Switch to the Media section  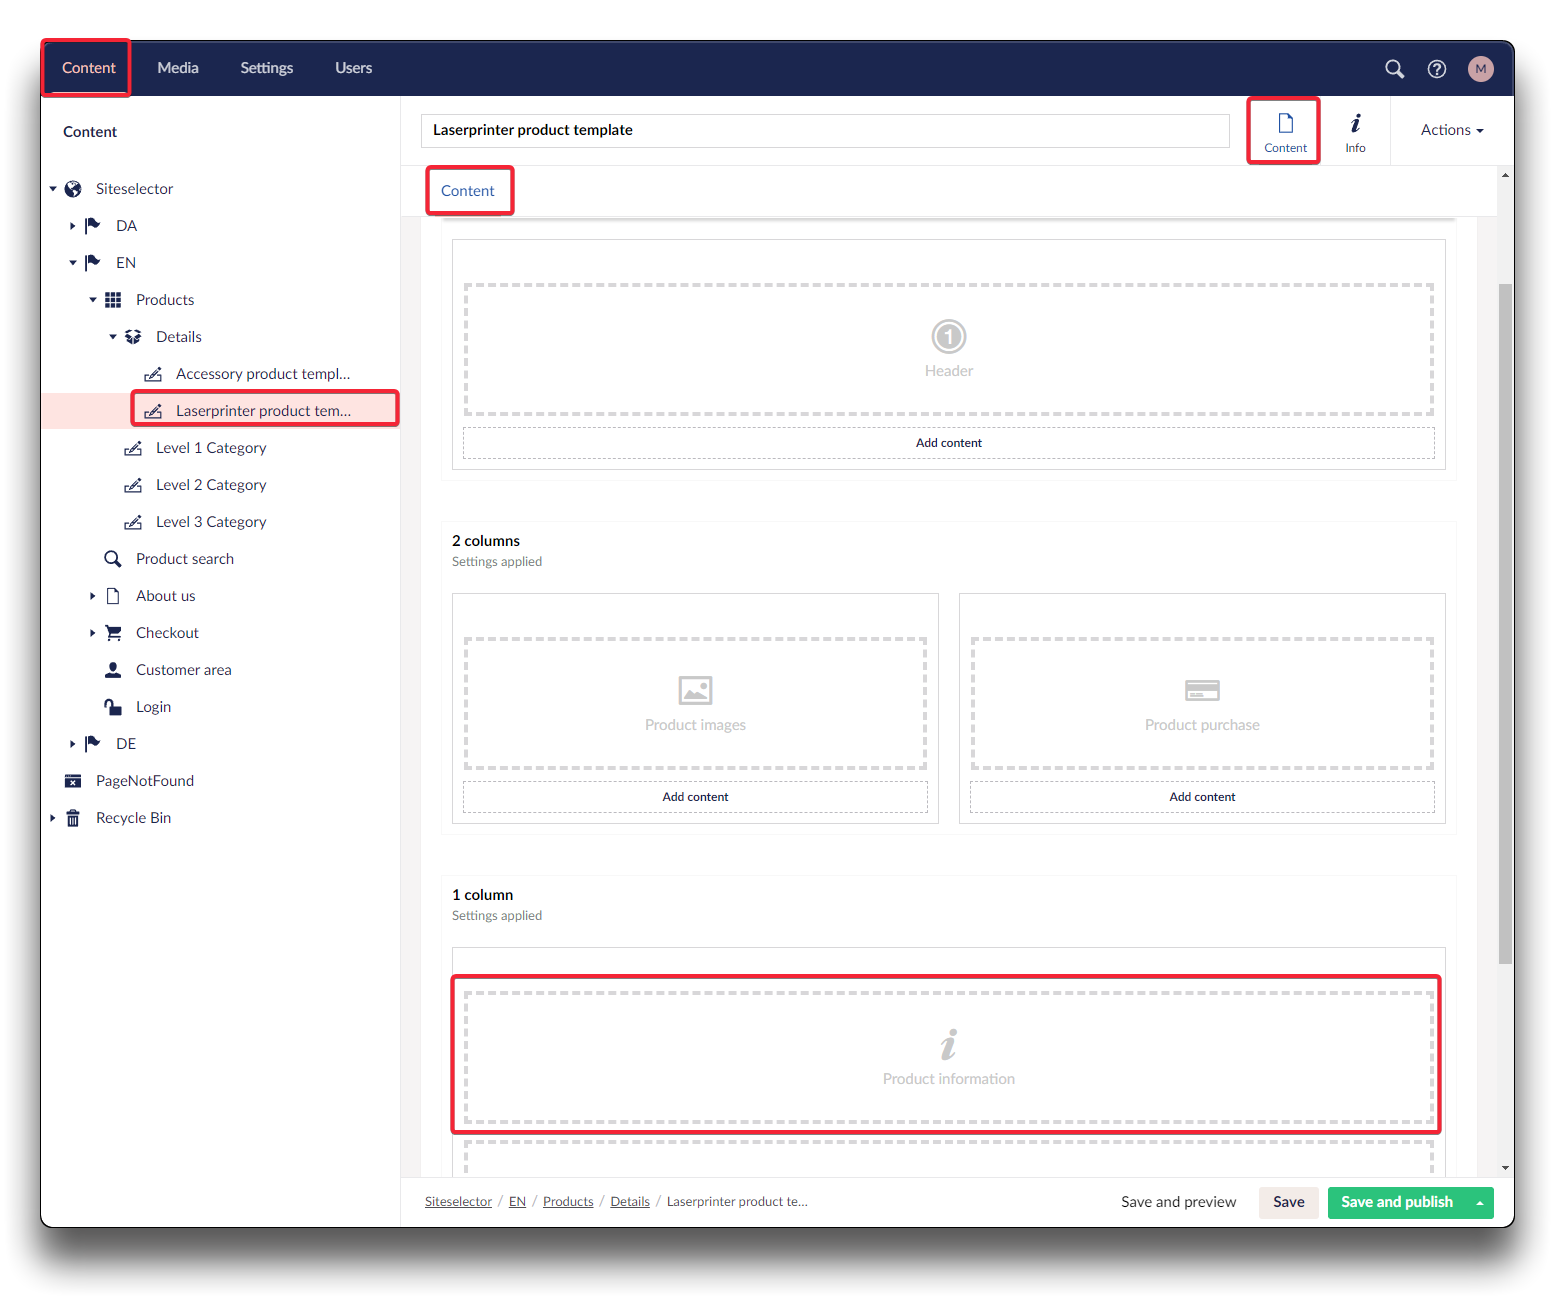(x=178, y=68)
